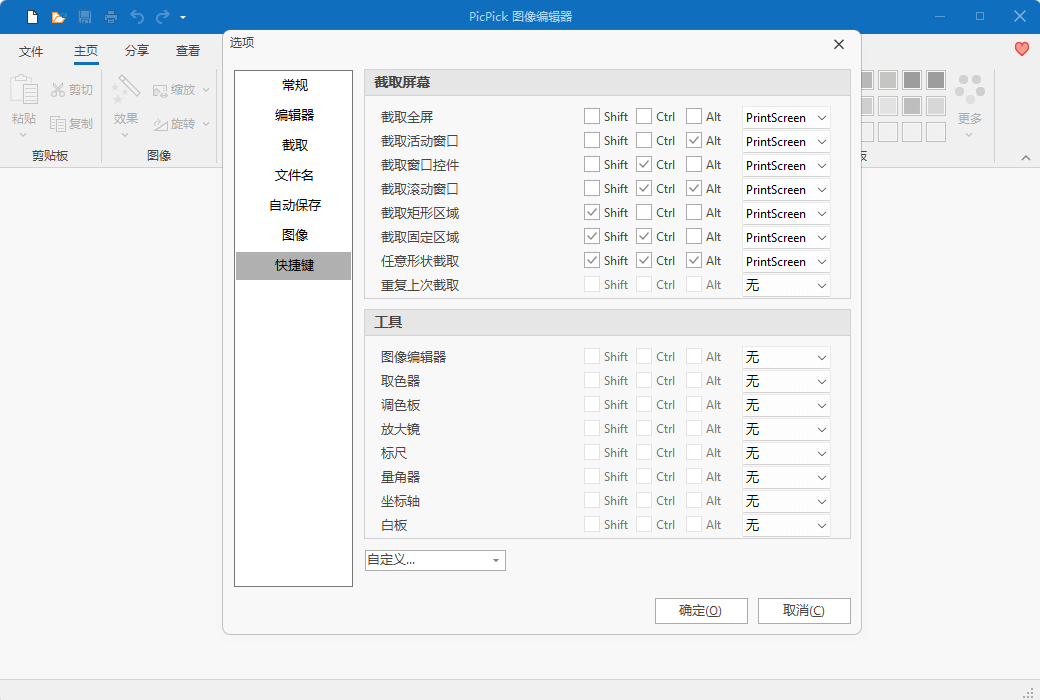This screenshot has height=700, width=1040.
Task: Check Shift for 截取滚动窗口
Action: tap(592, 188)
